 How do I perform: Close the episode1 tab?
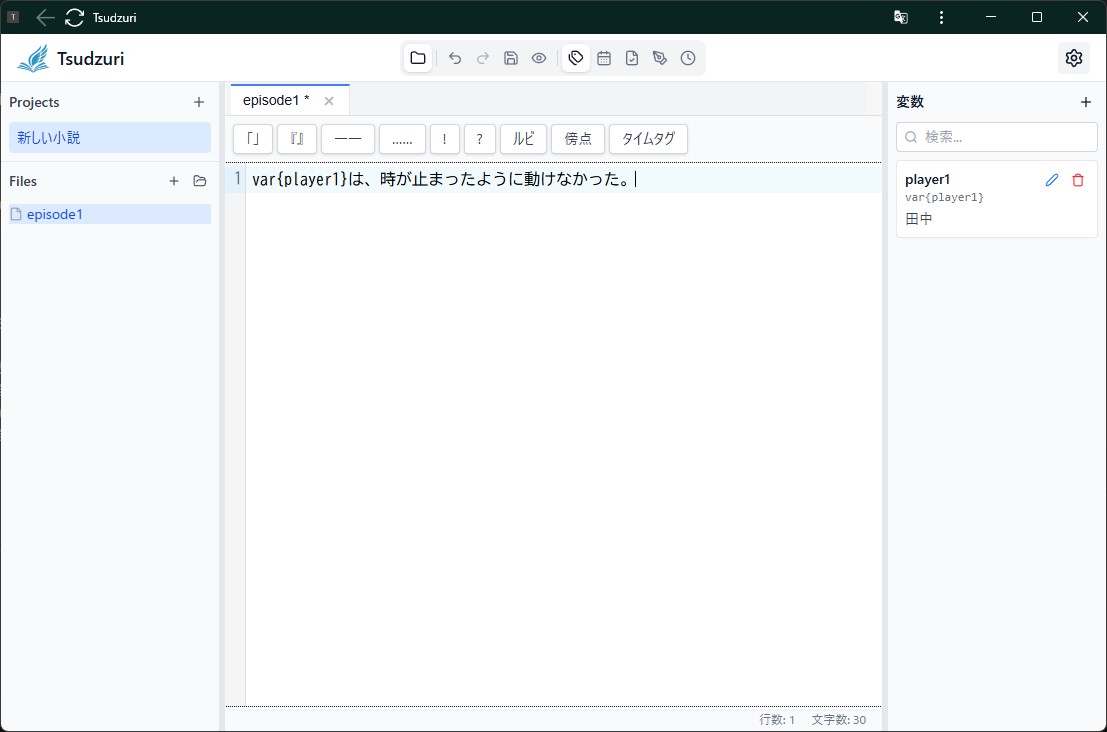point(329,101)
